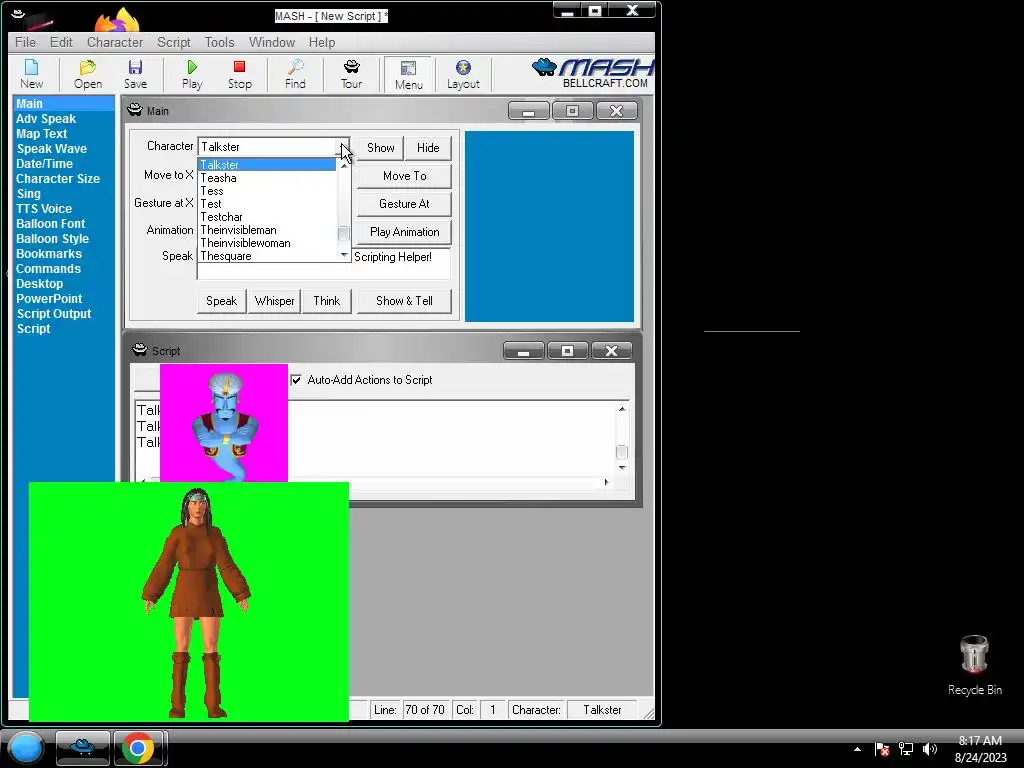
Task: Click the Windows Start orb
Action: (x=26, y=747)
